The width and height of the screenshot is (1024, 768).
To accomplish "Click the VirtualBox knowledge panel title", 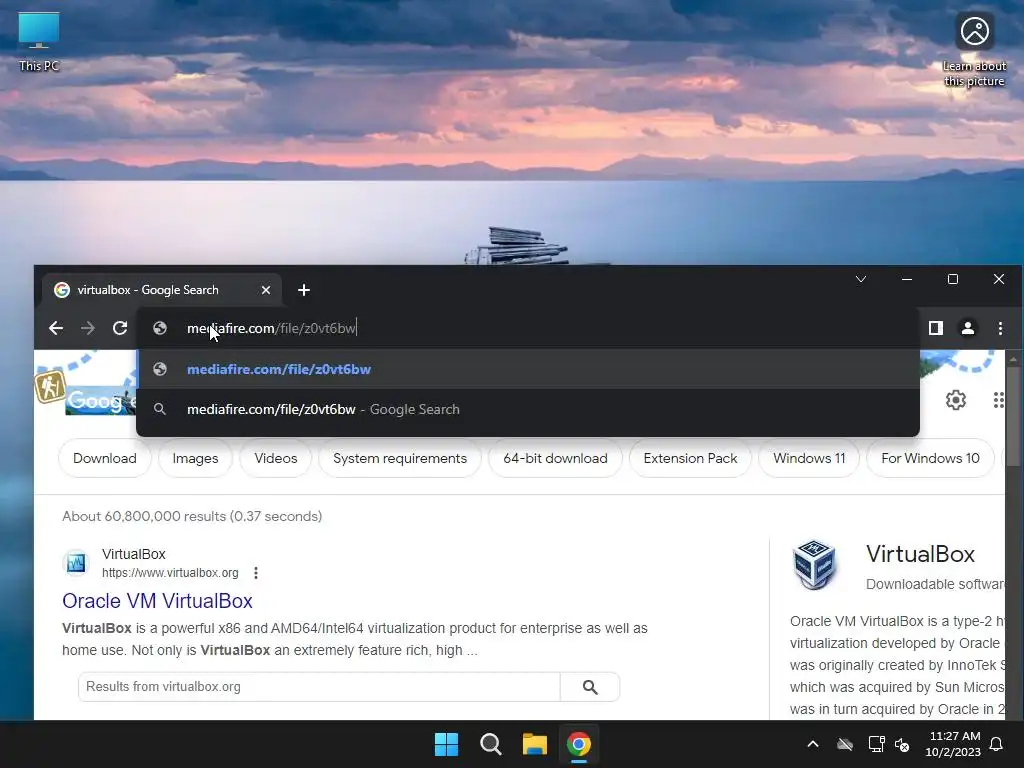I will pos(920,554).
